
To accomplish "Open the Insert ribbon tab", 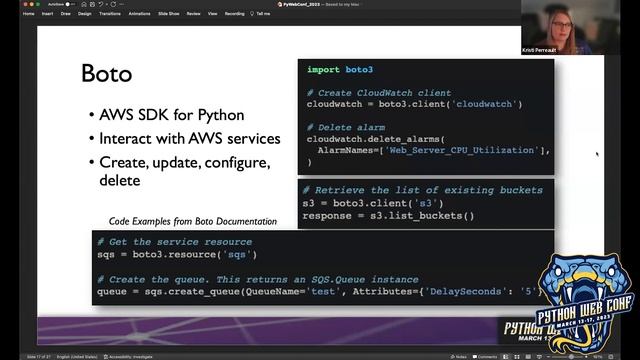I will click(47, 14).
